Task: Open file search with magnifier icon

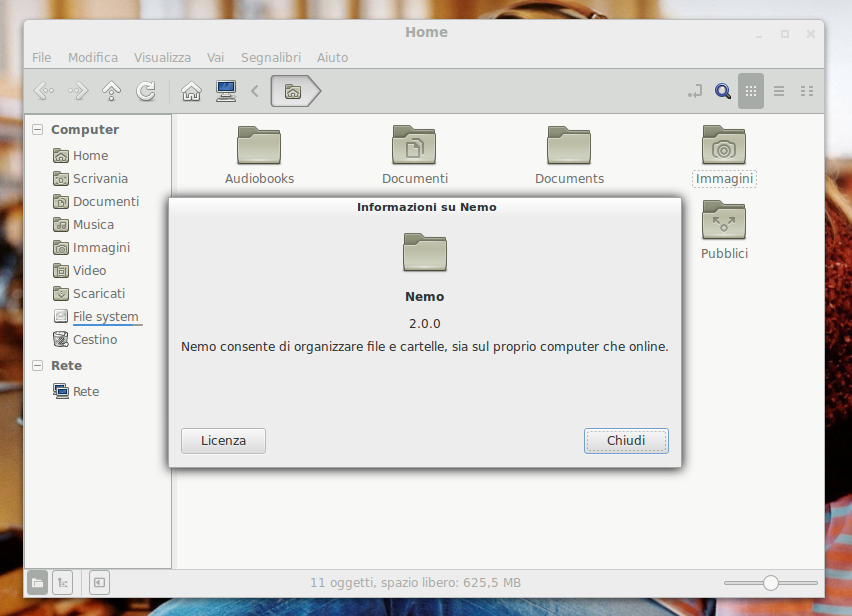Action: coord(722,91)
